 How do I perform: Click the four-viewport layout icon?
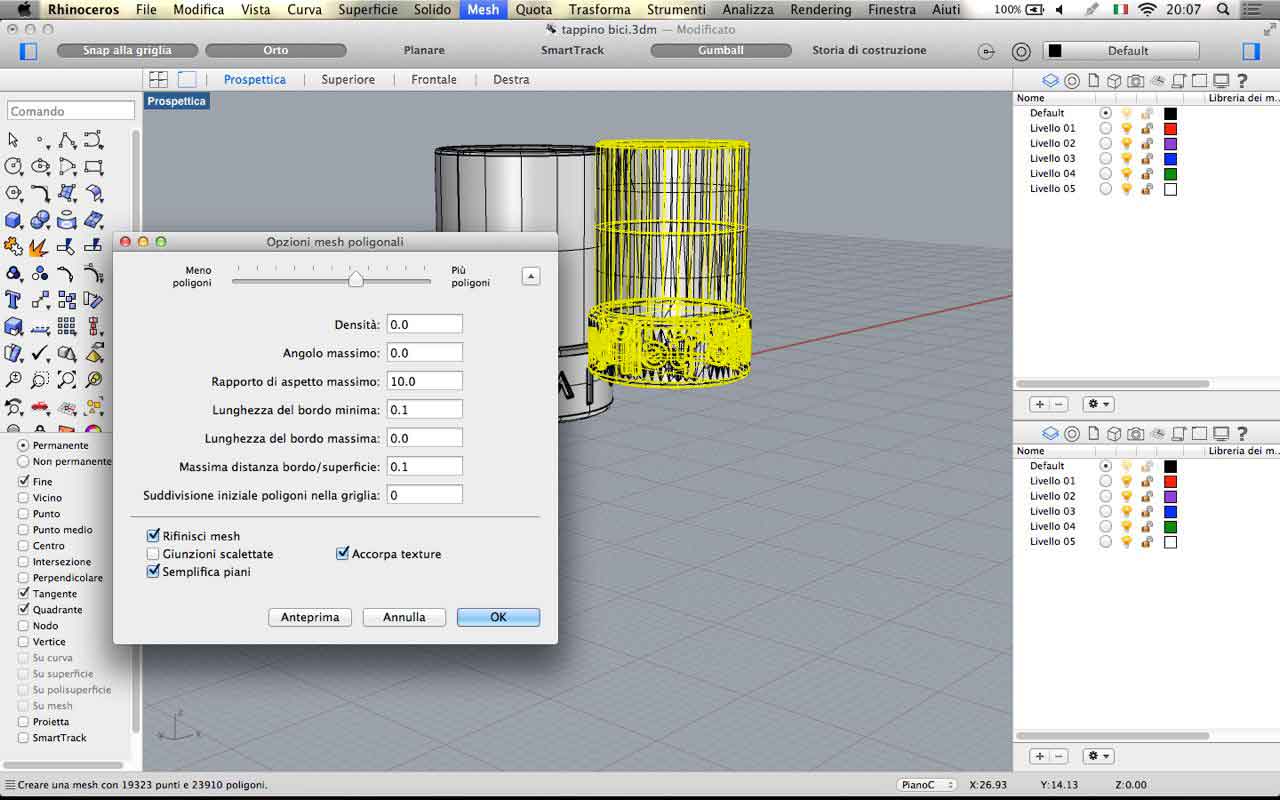point(158,79)
